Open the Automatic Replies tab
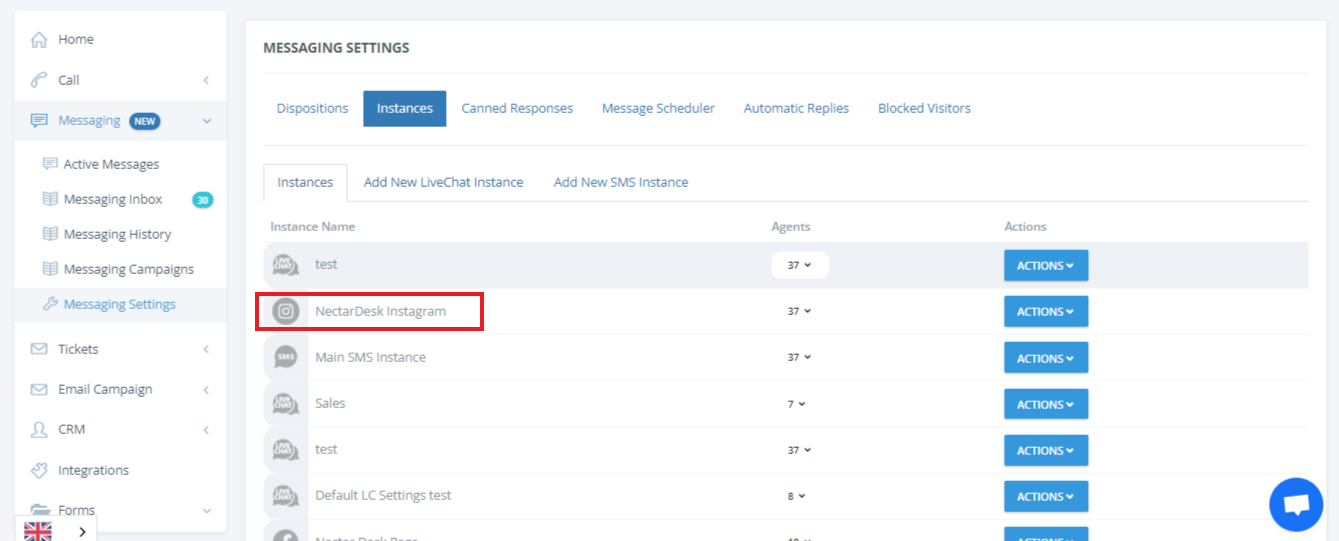 tap(796, 108)
